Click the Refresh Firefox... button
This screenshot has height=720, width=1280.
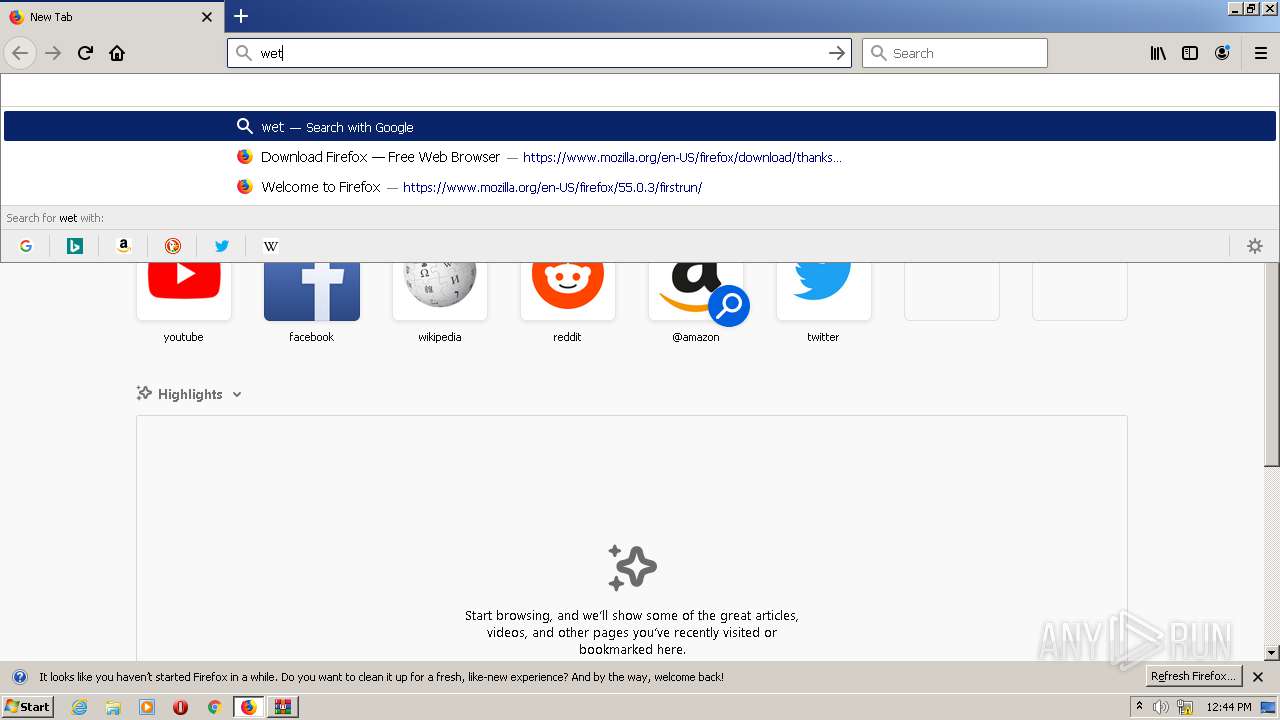pos(1194,676)
